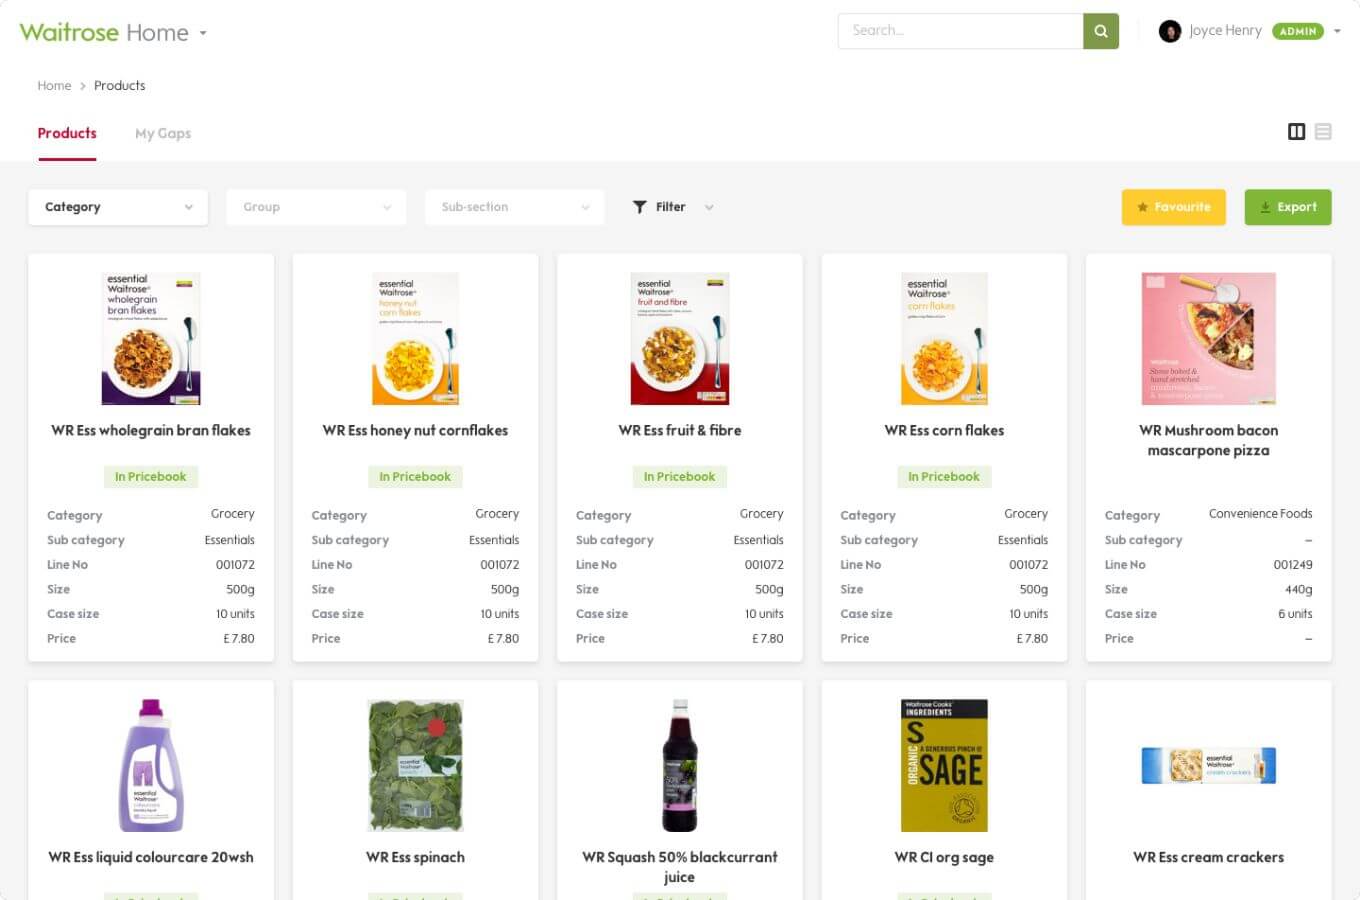Click title 'WR Ess cream crackers'
The width and height of the screenshot is (1360, 900).
1208,857
